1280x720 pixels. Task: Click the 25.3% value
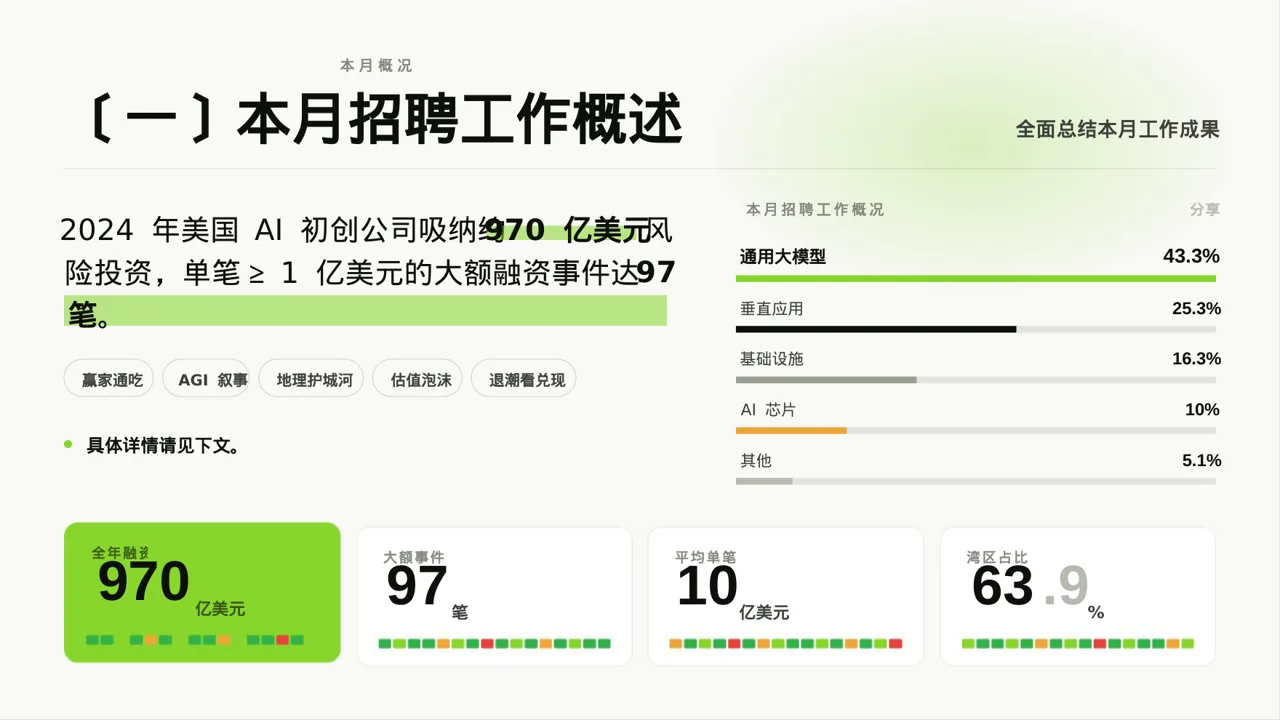(x=1196, y=309)
